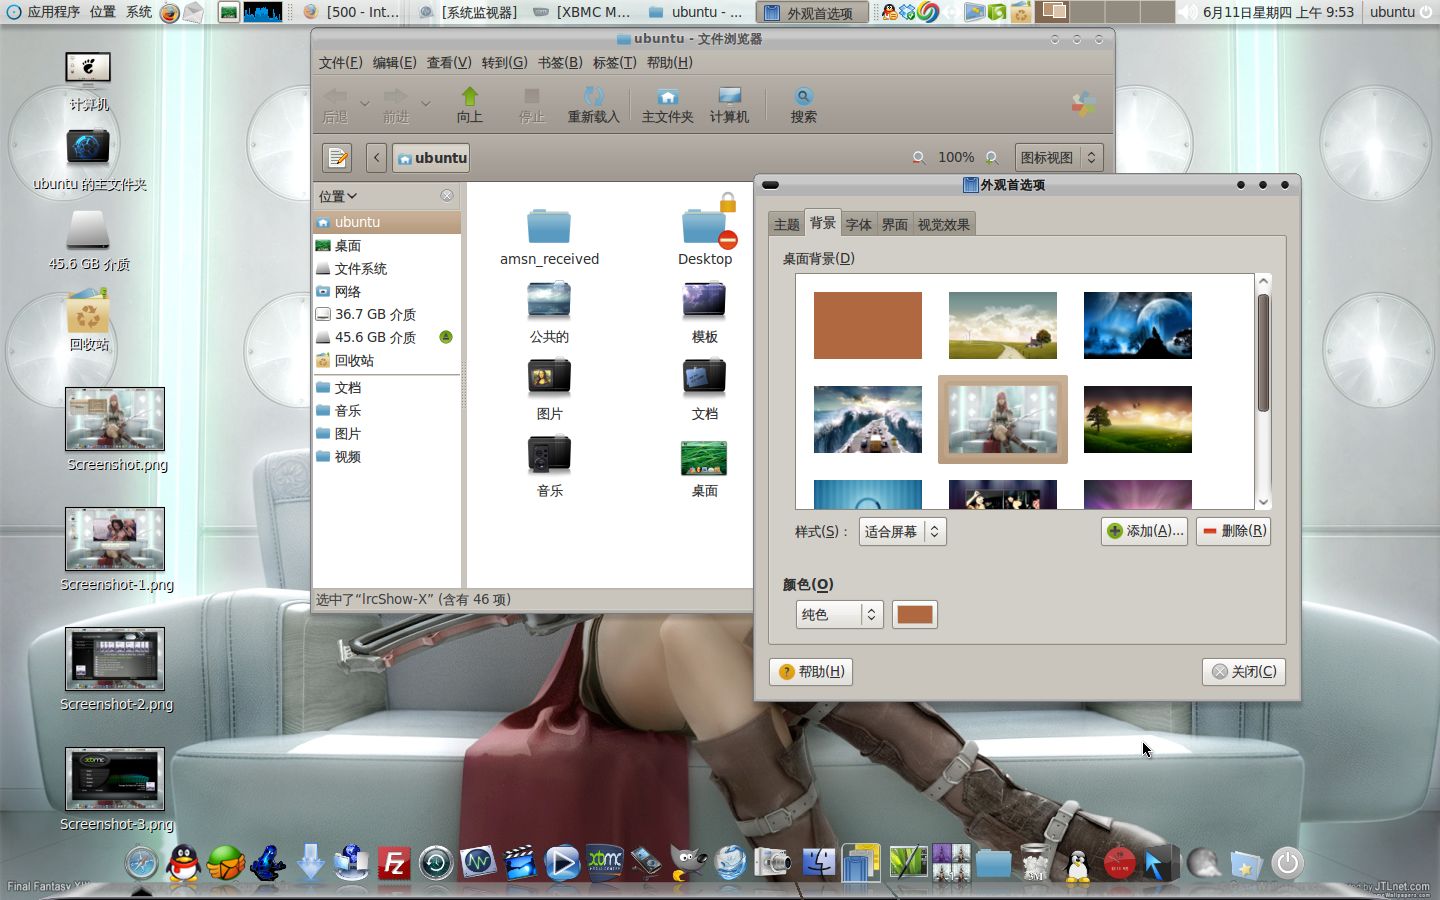Select the wolf and moon wallpaper
Image resolution: width=1440 pixels, height=900 pixels.
[x=1138, y=325]
